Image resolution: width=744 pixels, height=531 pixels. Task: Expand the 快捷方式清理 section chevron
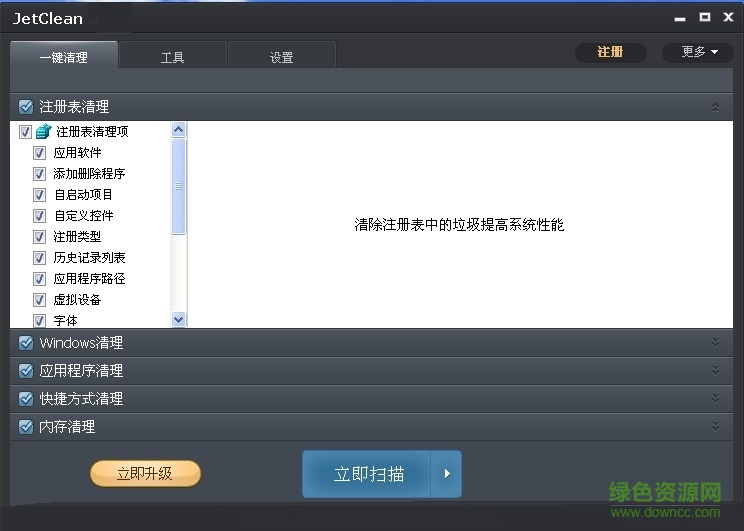[715, 398]
